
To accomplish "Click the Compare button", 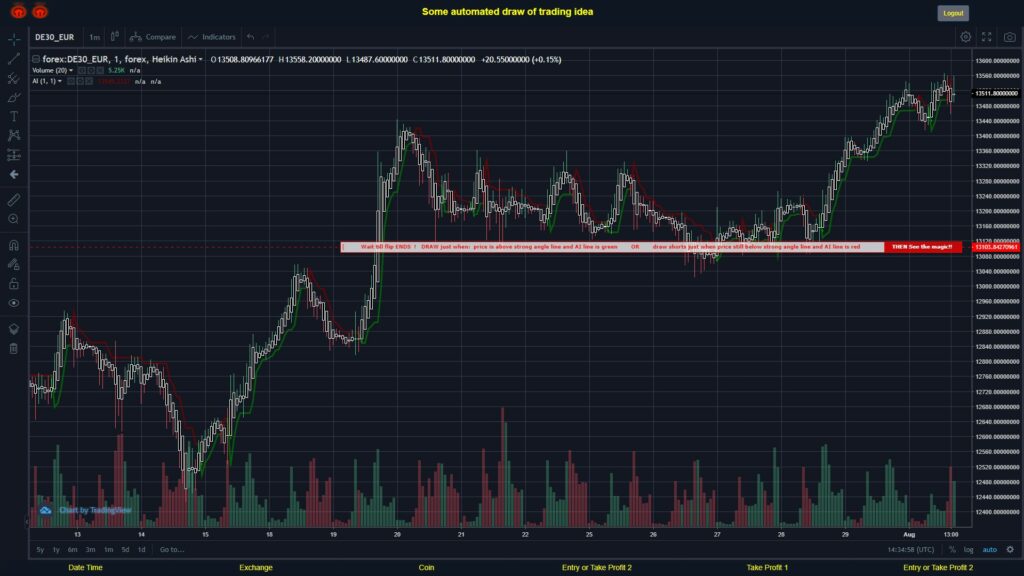I will click(153, 37).
